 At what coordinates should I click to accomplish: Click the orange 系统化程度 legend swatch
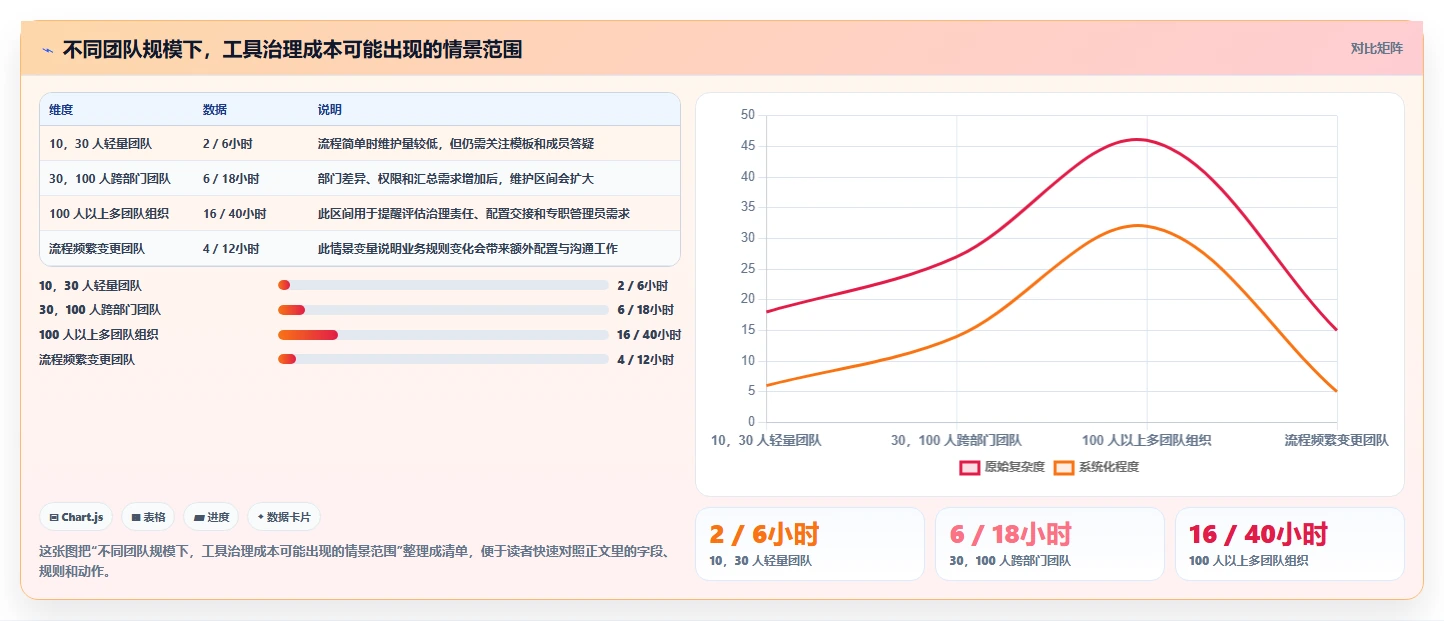[x=1064, y=467]
